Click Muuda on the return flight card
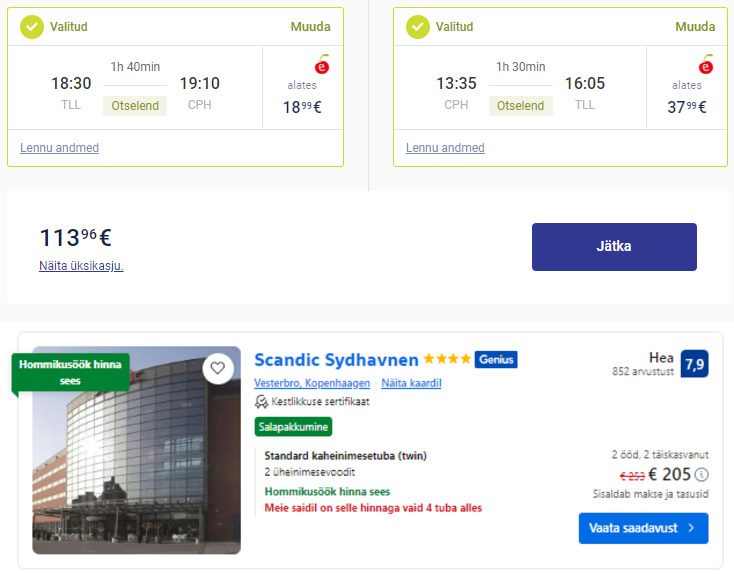The image size is (734, 574). pos(695,27)
